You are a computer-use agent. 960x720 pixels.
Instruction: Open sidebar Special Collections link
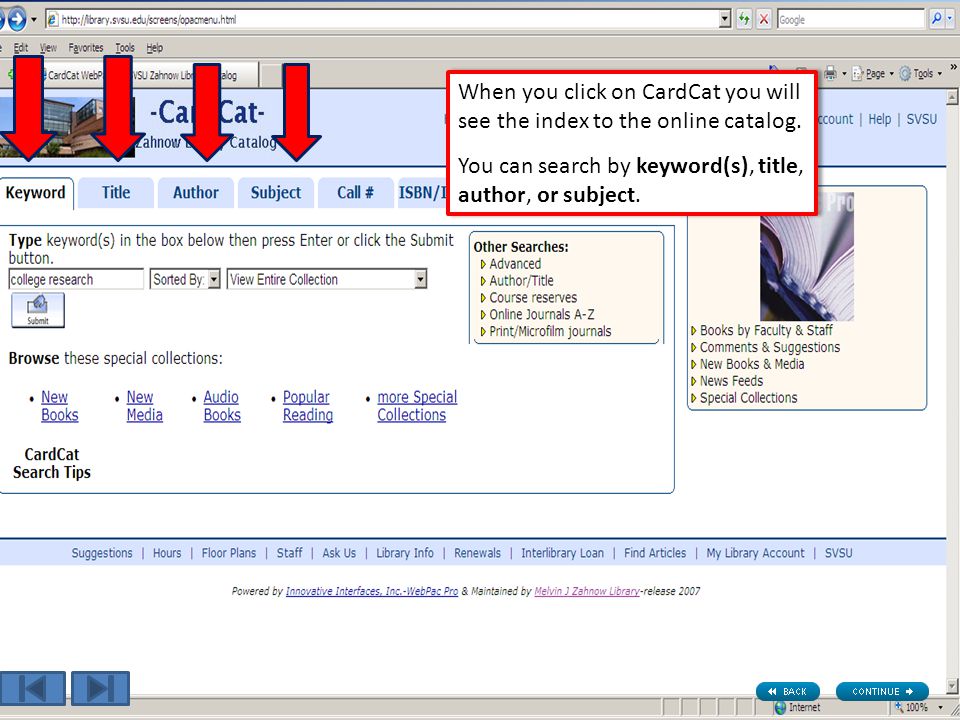click(748, 398)
